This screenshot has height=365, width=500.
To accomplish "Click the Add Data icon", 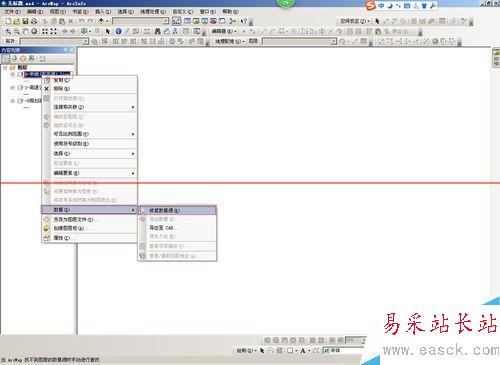I will [x=101, y=21].
